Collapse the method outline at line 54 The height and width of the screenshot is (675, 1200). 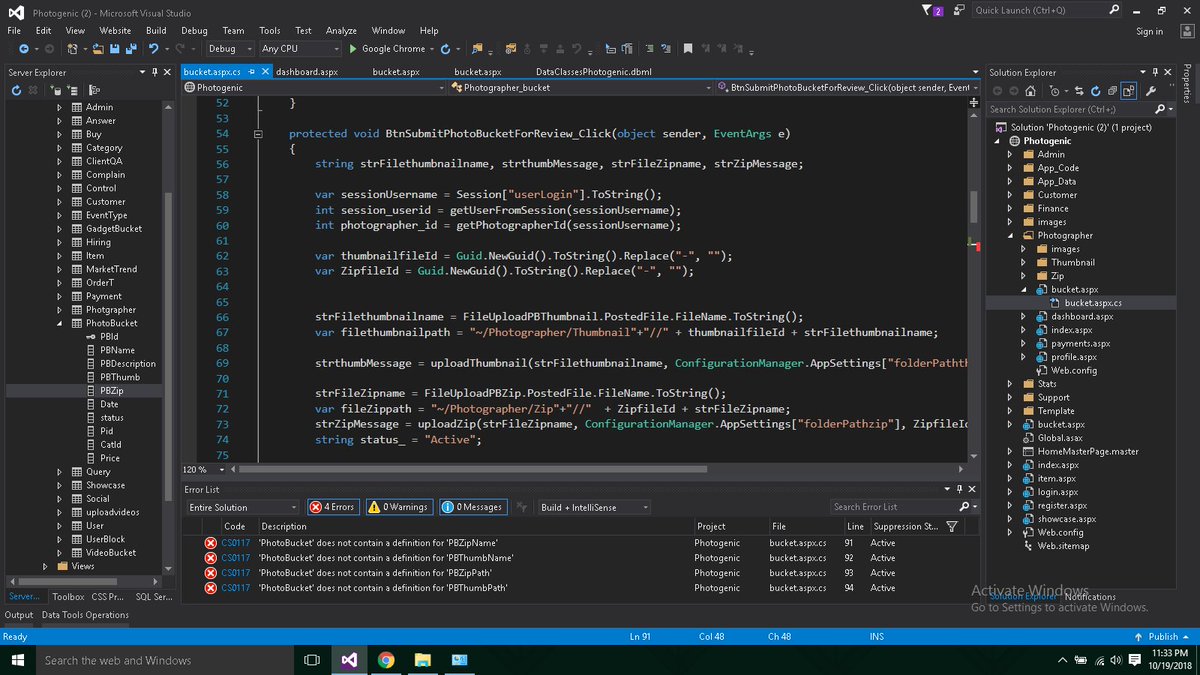(257, 133)
